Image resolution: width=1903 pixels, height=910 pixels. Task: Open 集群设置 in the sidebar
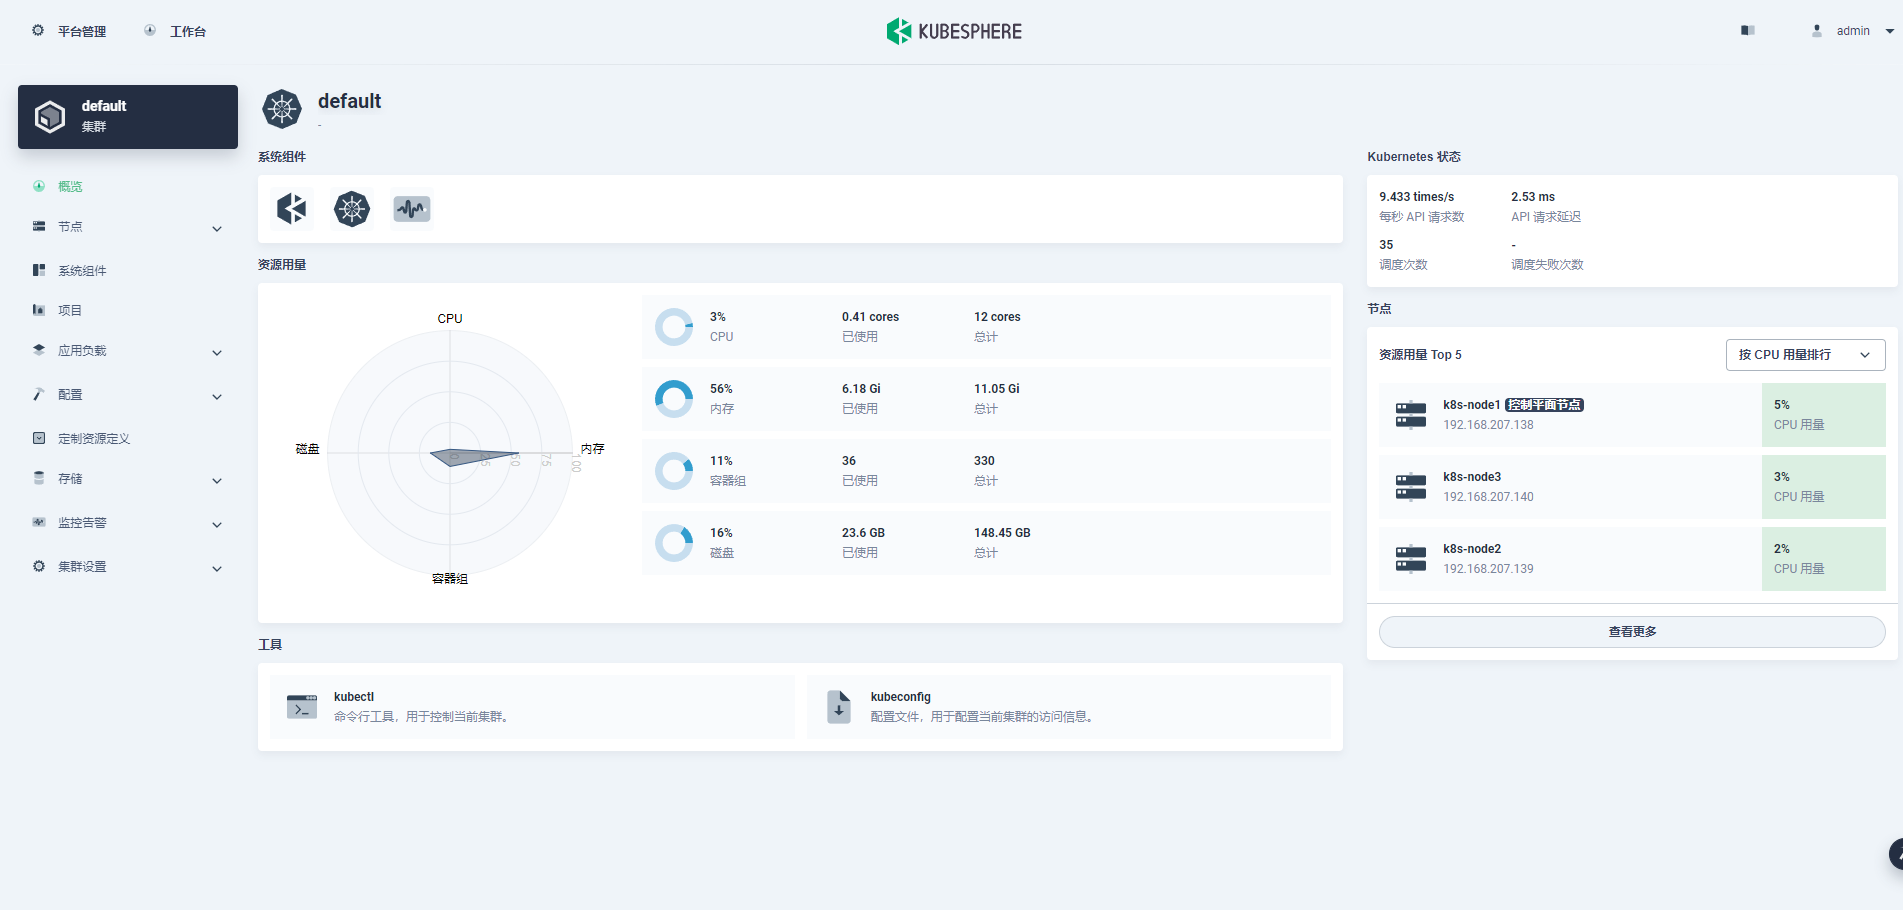pyautogui.click(x=82, y=567)
